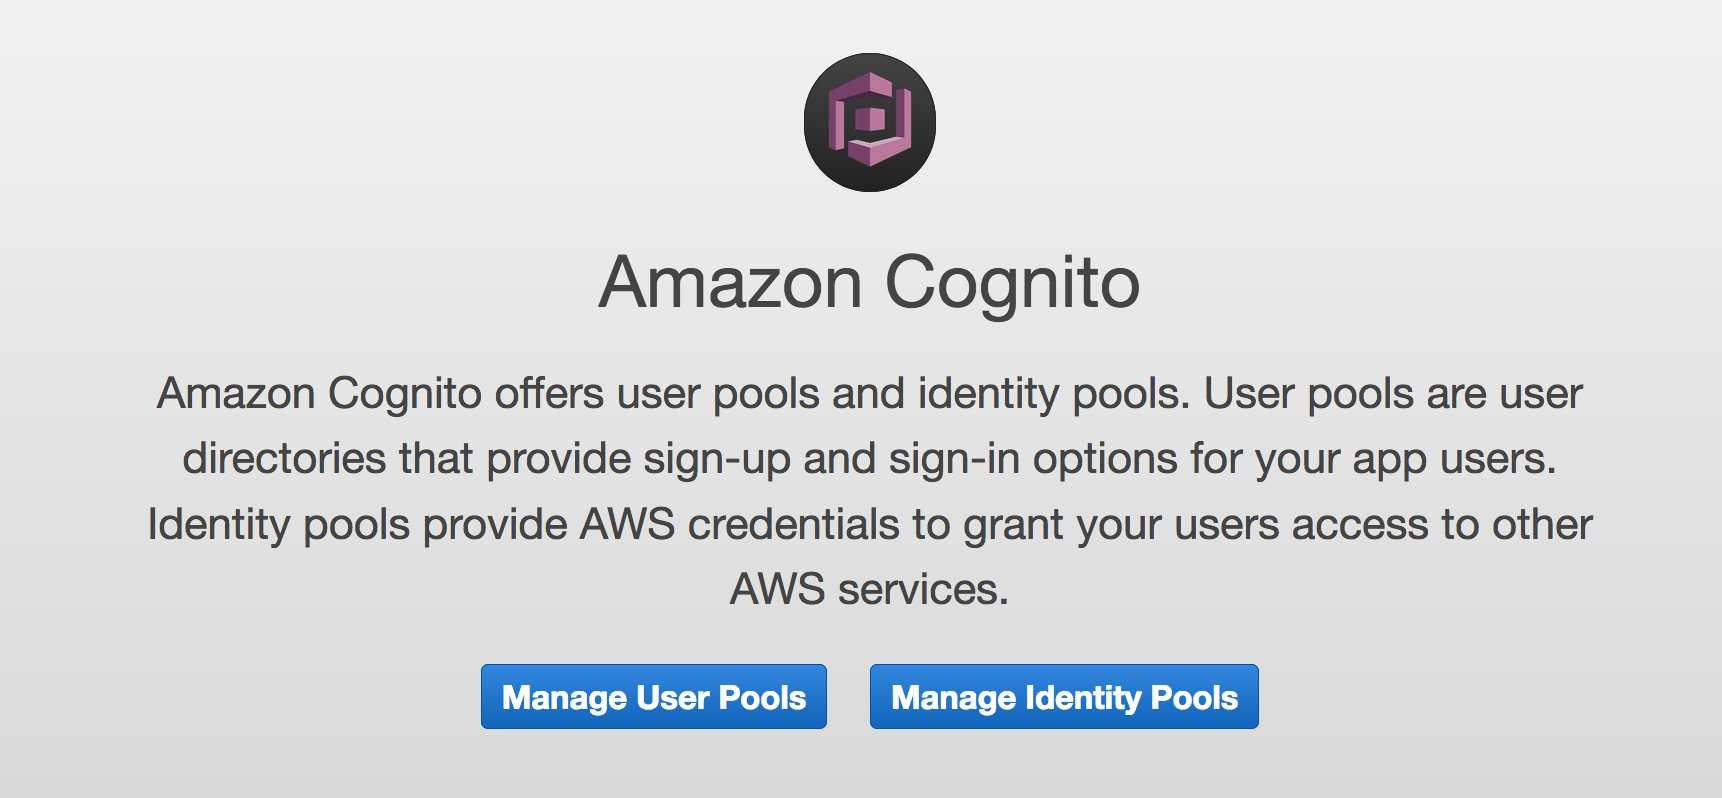Click the word "directories" in the description
Image resolution: width=1722 pixels, height=798 pixels.
284,459
